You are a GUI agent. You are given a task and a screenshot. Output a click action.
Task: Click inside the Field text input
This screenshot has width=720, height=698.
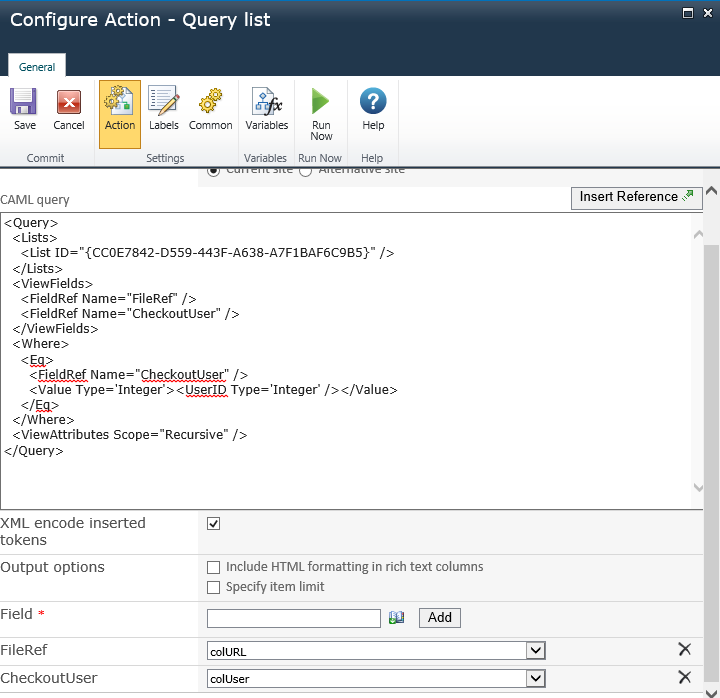[293, 618]
